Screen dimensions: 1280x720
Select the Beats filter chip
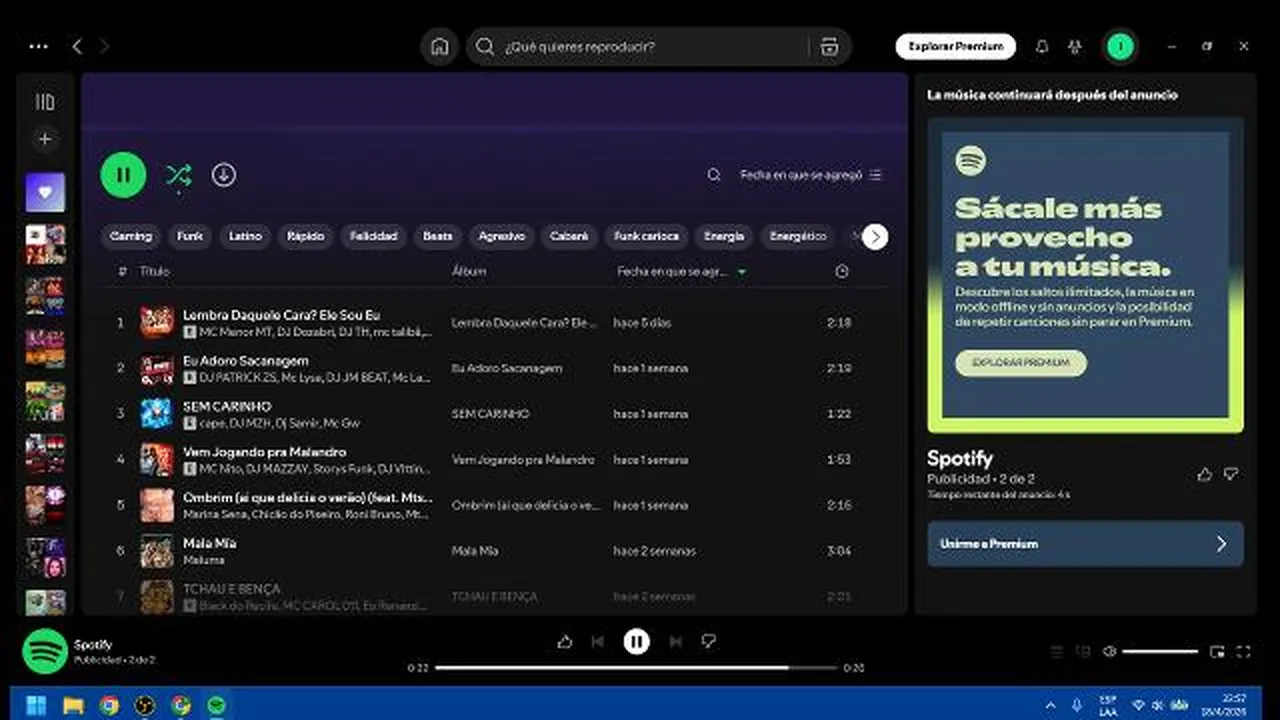(438, 237)
